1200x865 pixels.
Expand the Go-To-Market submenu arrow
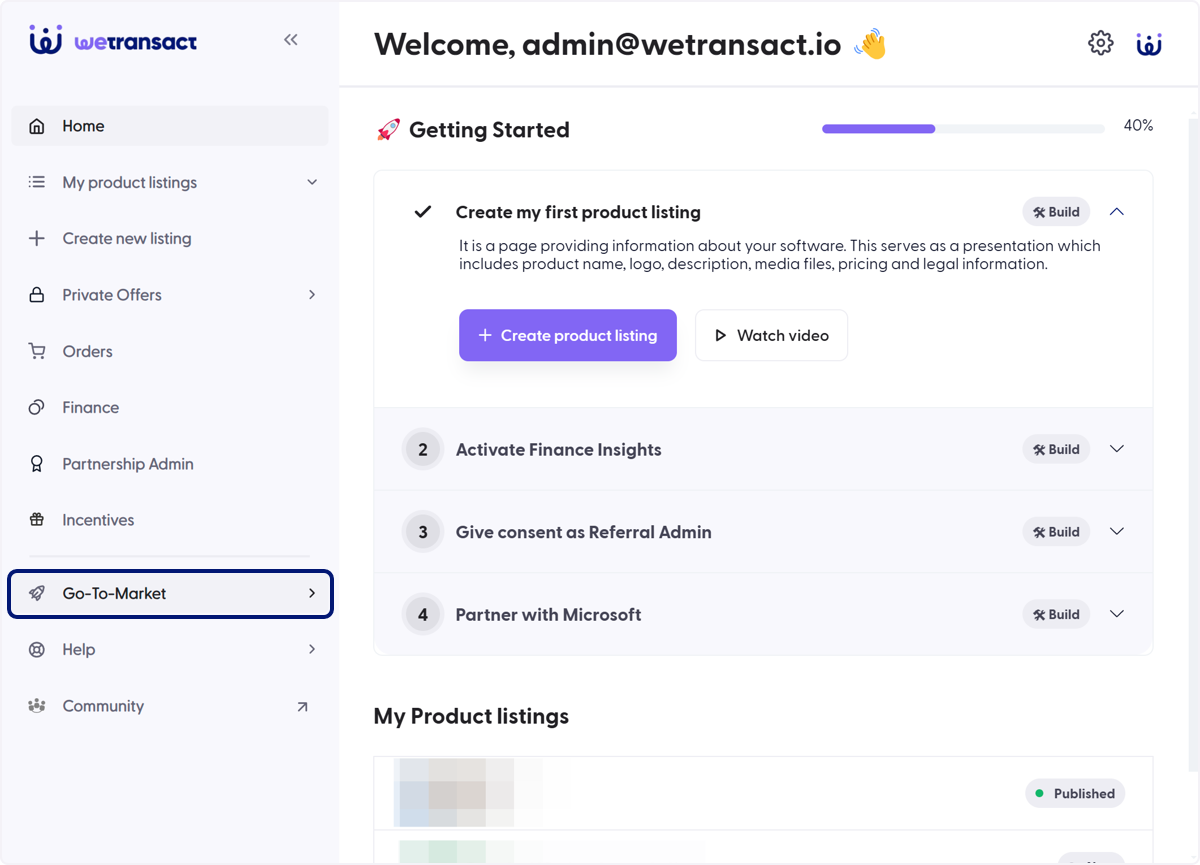point(312,593)
